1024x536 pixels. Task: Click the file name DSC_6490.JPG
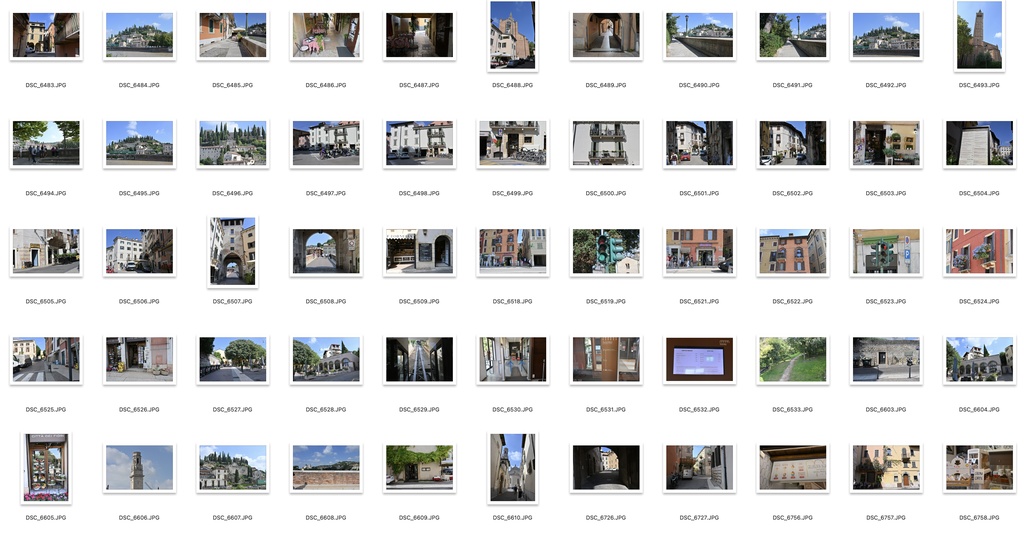click(x=699, y=85)
